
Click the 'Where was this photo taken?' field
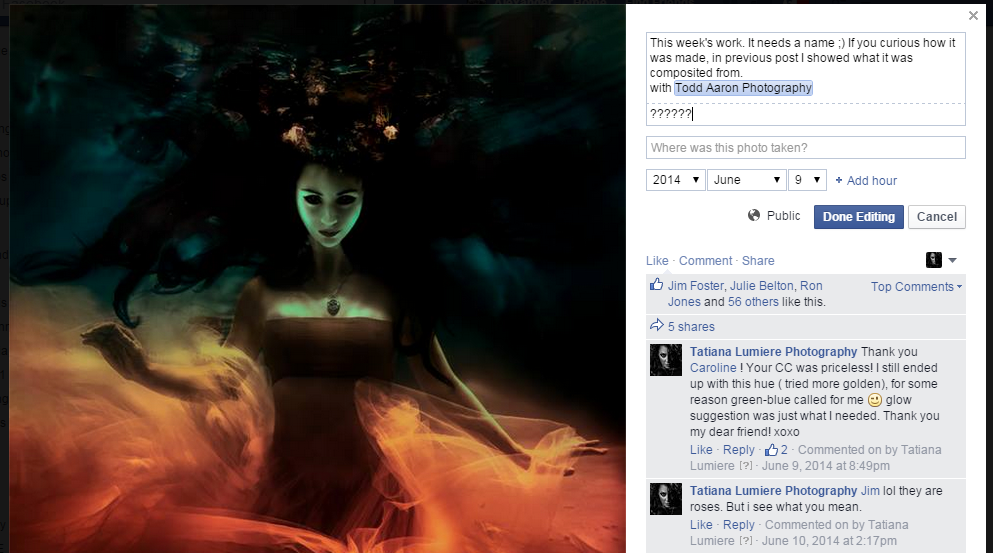tap(806, 148)
